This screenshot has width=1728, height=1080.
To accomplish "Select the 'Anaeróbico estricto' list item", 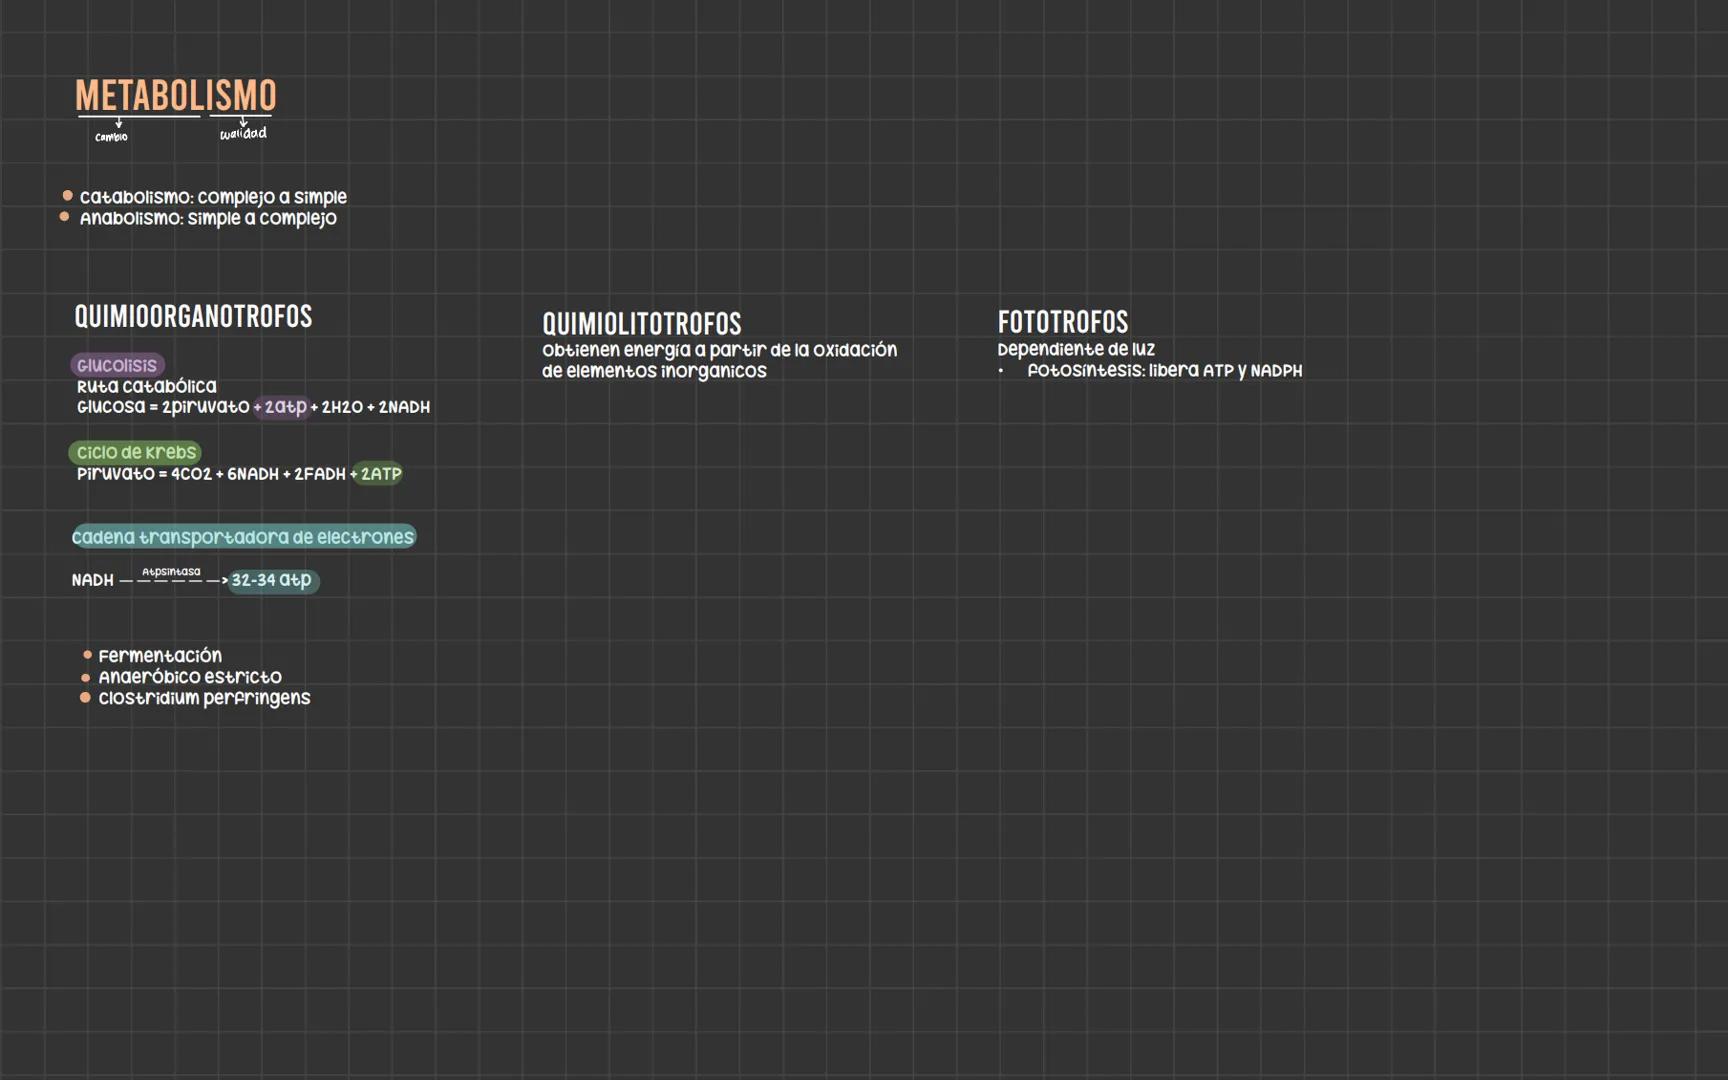I will coord(190,677).
